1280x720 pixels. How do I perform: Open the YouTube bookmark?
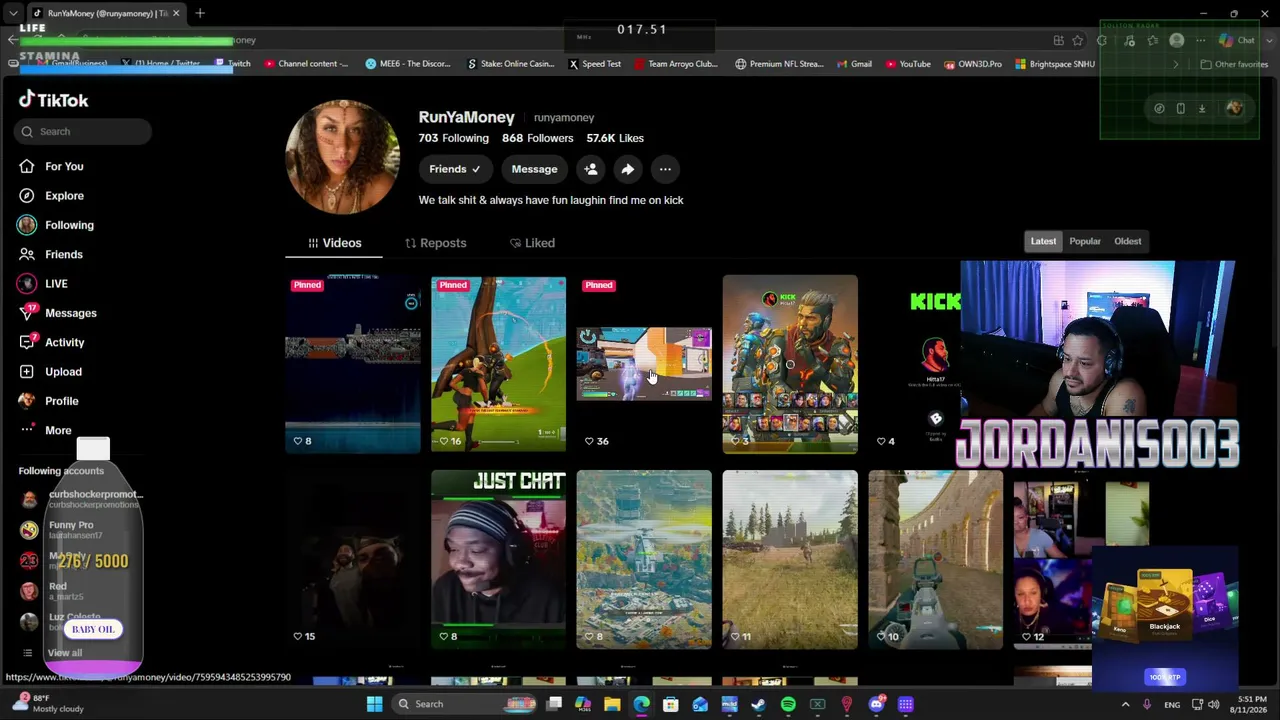[907, 64]
